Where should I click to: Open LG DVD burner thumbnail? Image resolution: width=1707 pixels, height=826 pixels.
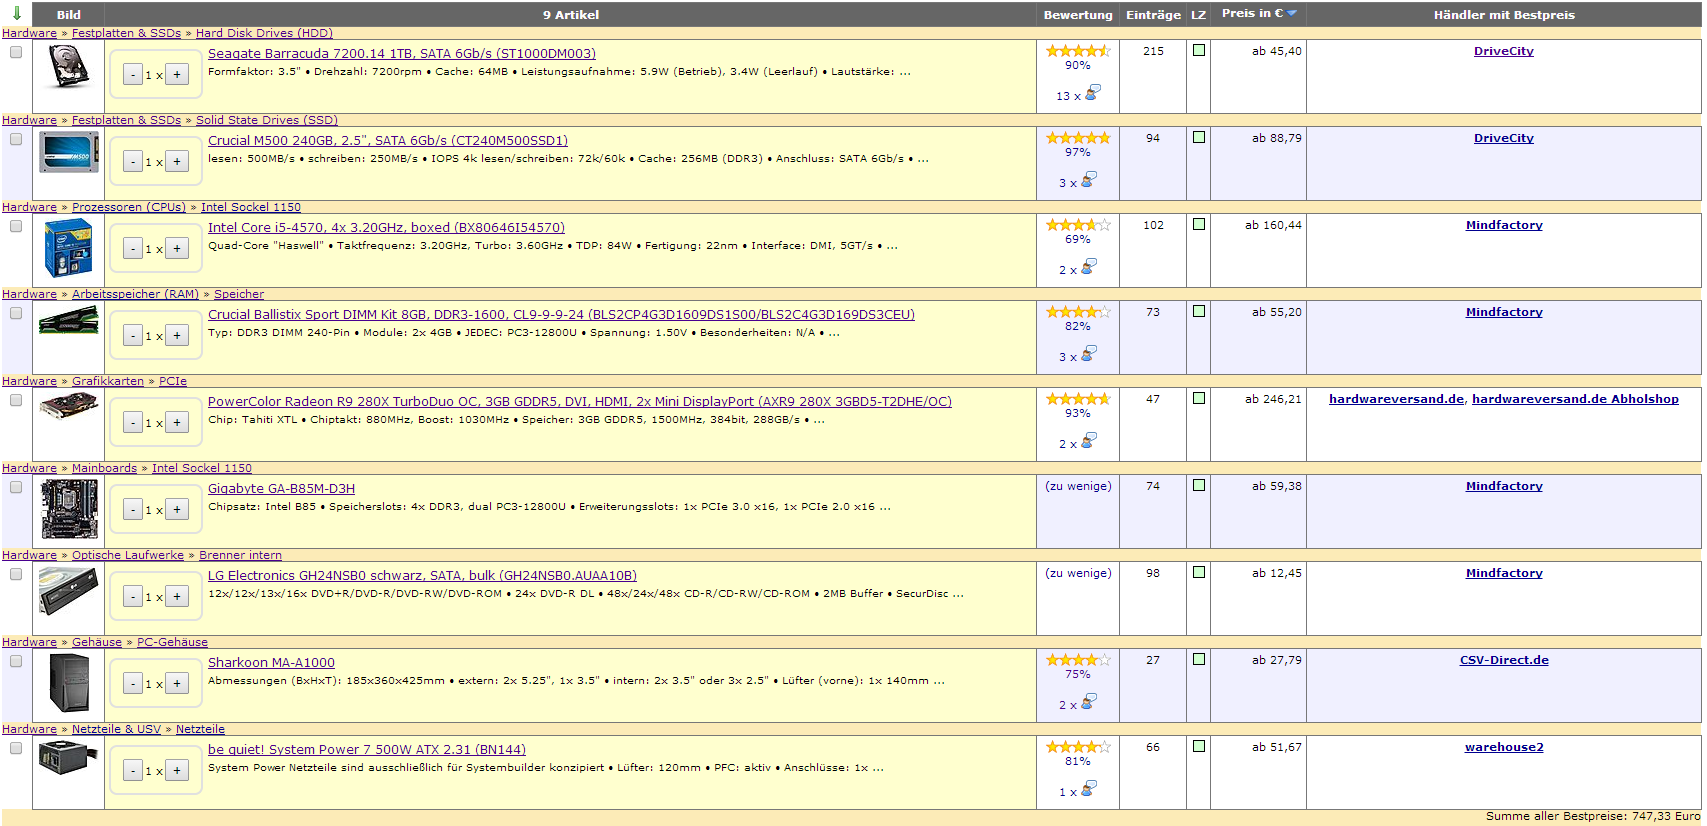point(69,591)
